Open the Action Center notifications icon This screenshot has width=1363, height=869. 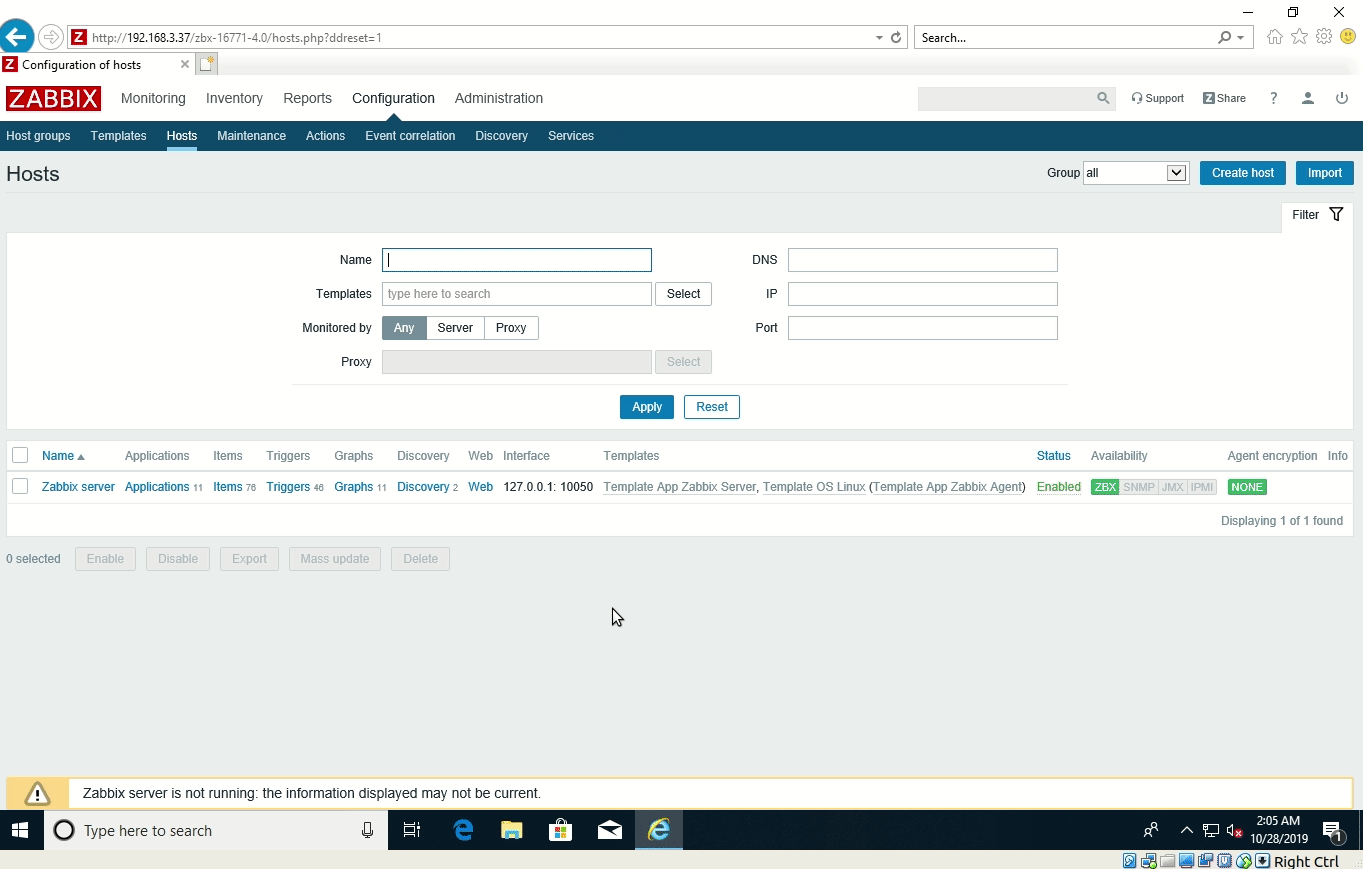(x=1332, y=830)
